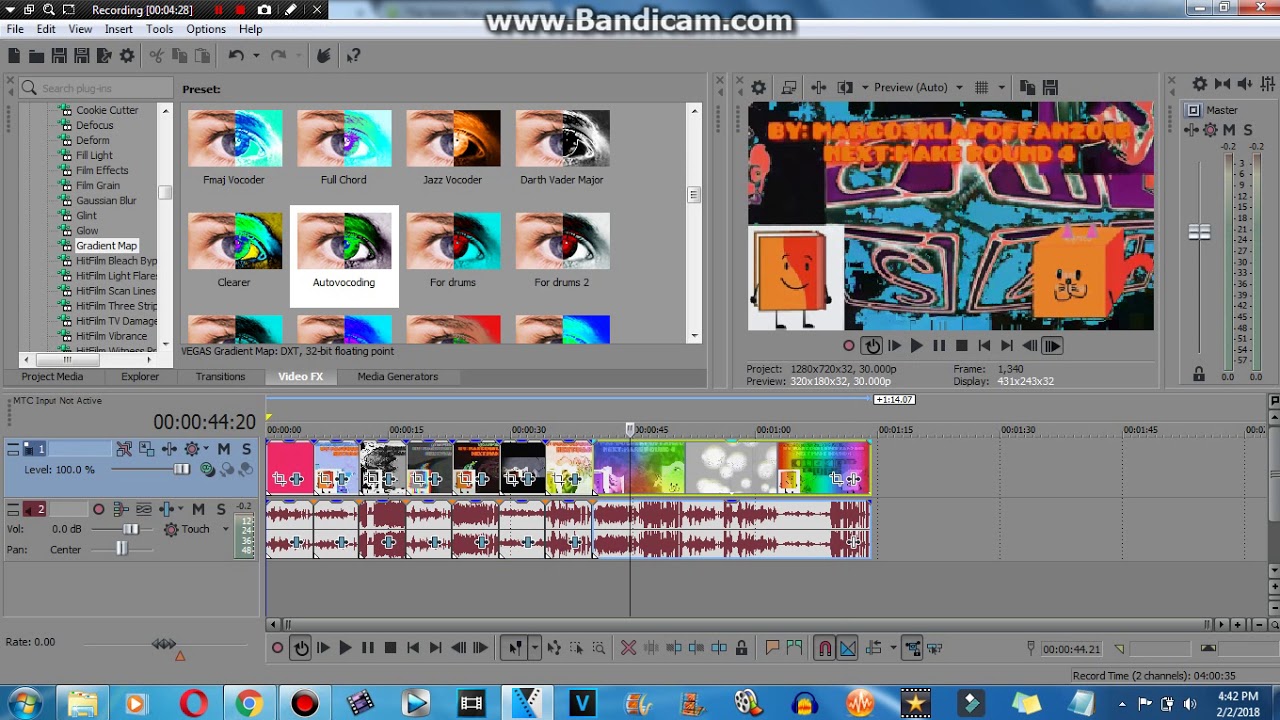Open the auto ripple dropdown arrow
Viewport: 1280px width, 720px height.
[892, 648]
